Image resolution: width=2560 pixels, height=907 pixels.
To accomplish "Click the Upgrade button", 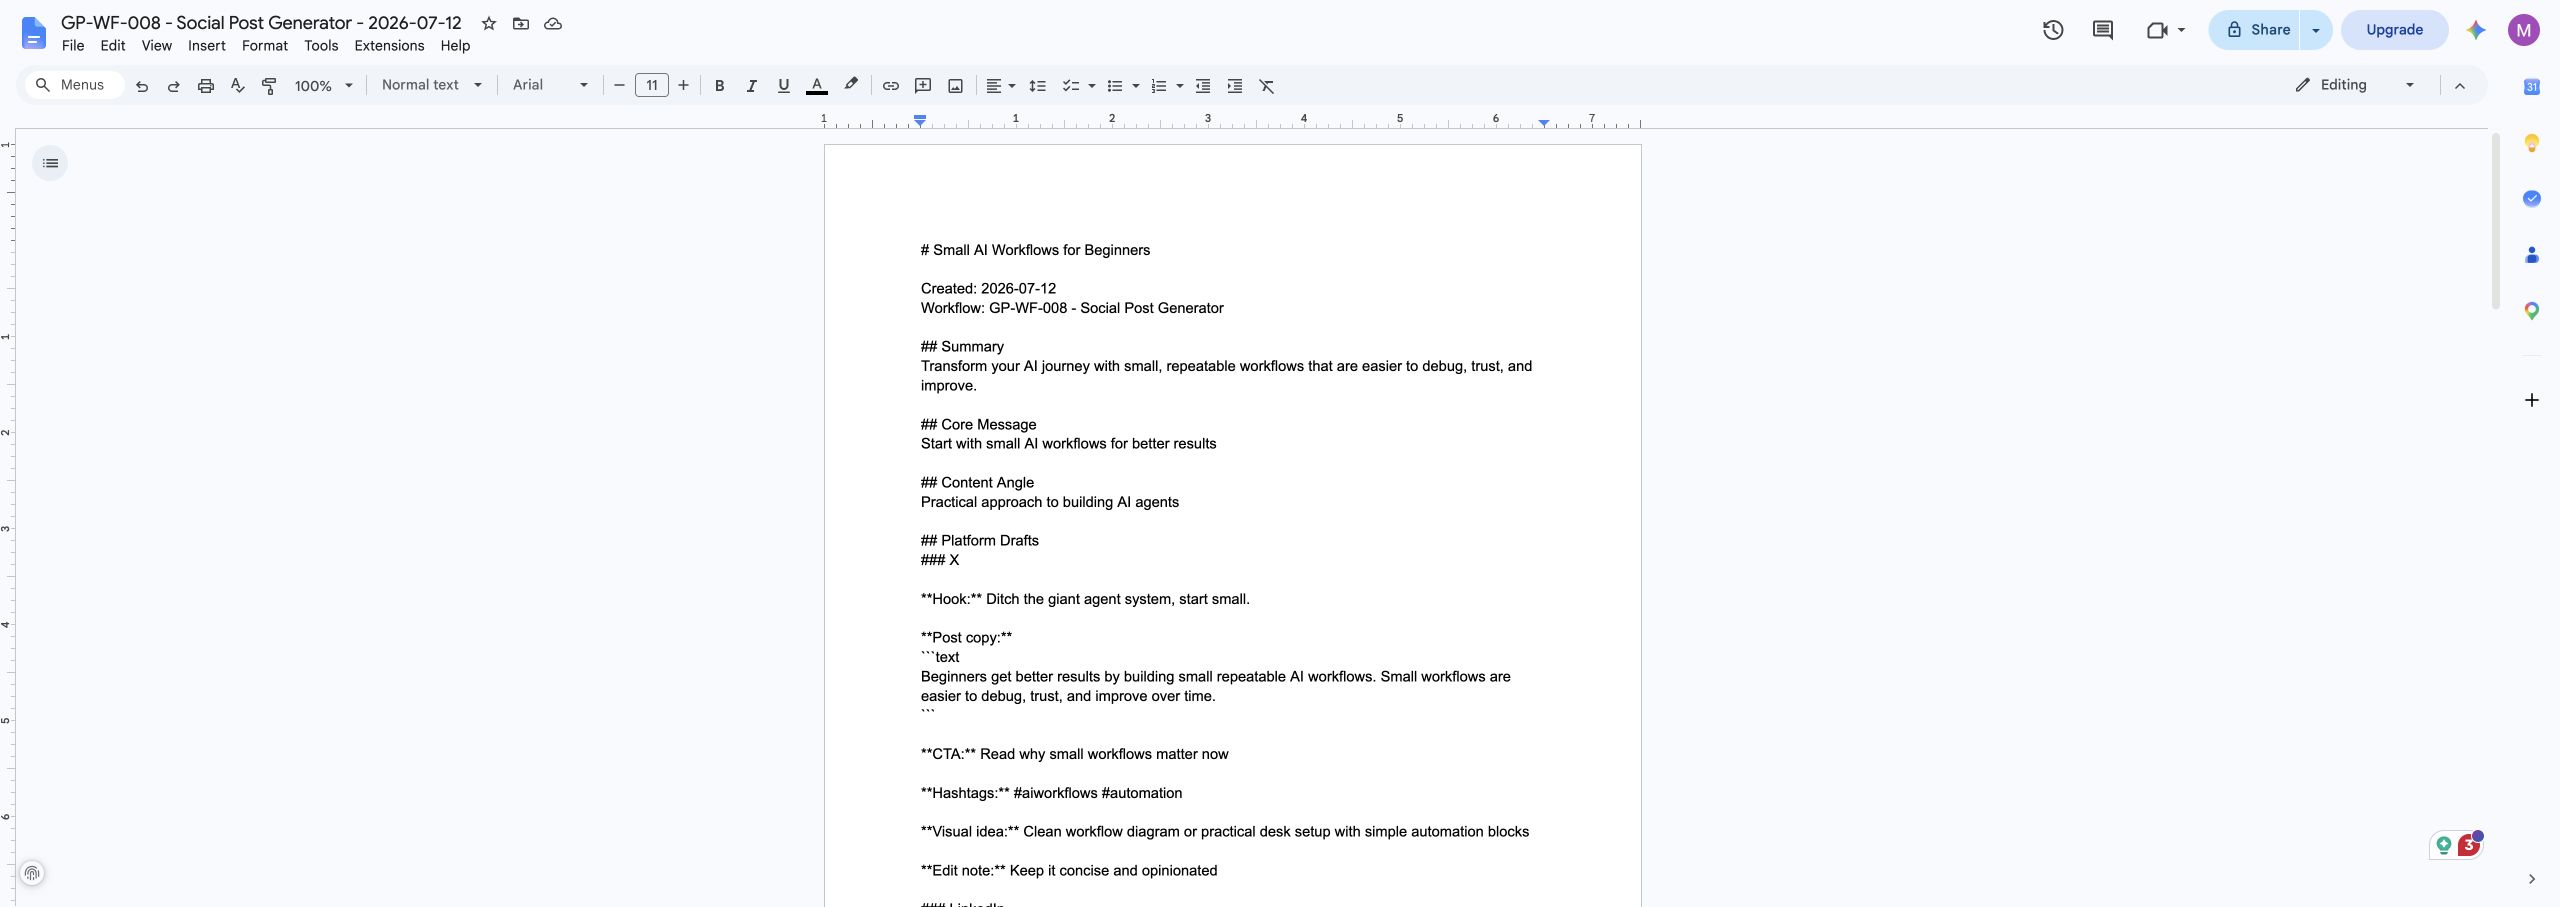I will [2394, 30].
